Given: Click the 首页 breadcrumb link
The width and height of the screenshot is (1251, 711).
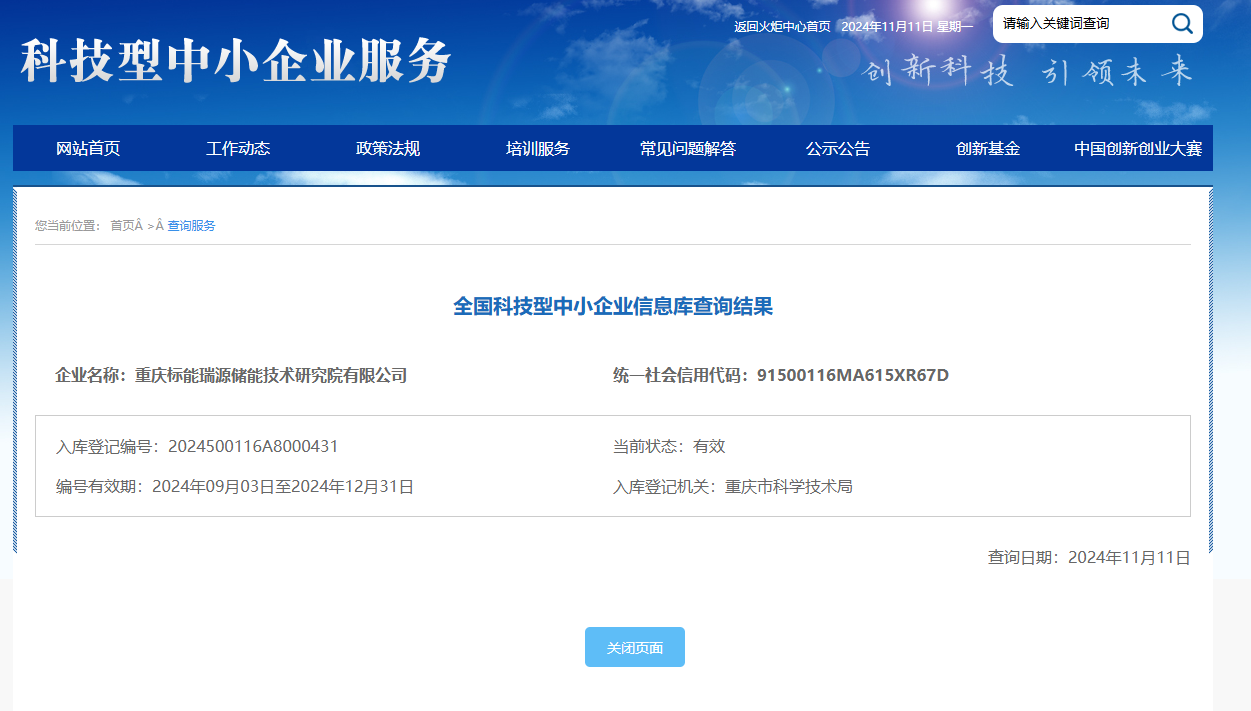Looking at the screenshot, I should pyautogui.click(x=122, y=226).
